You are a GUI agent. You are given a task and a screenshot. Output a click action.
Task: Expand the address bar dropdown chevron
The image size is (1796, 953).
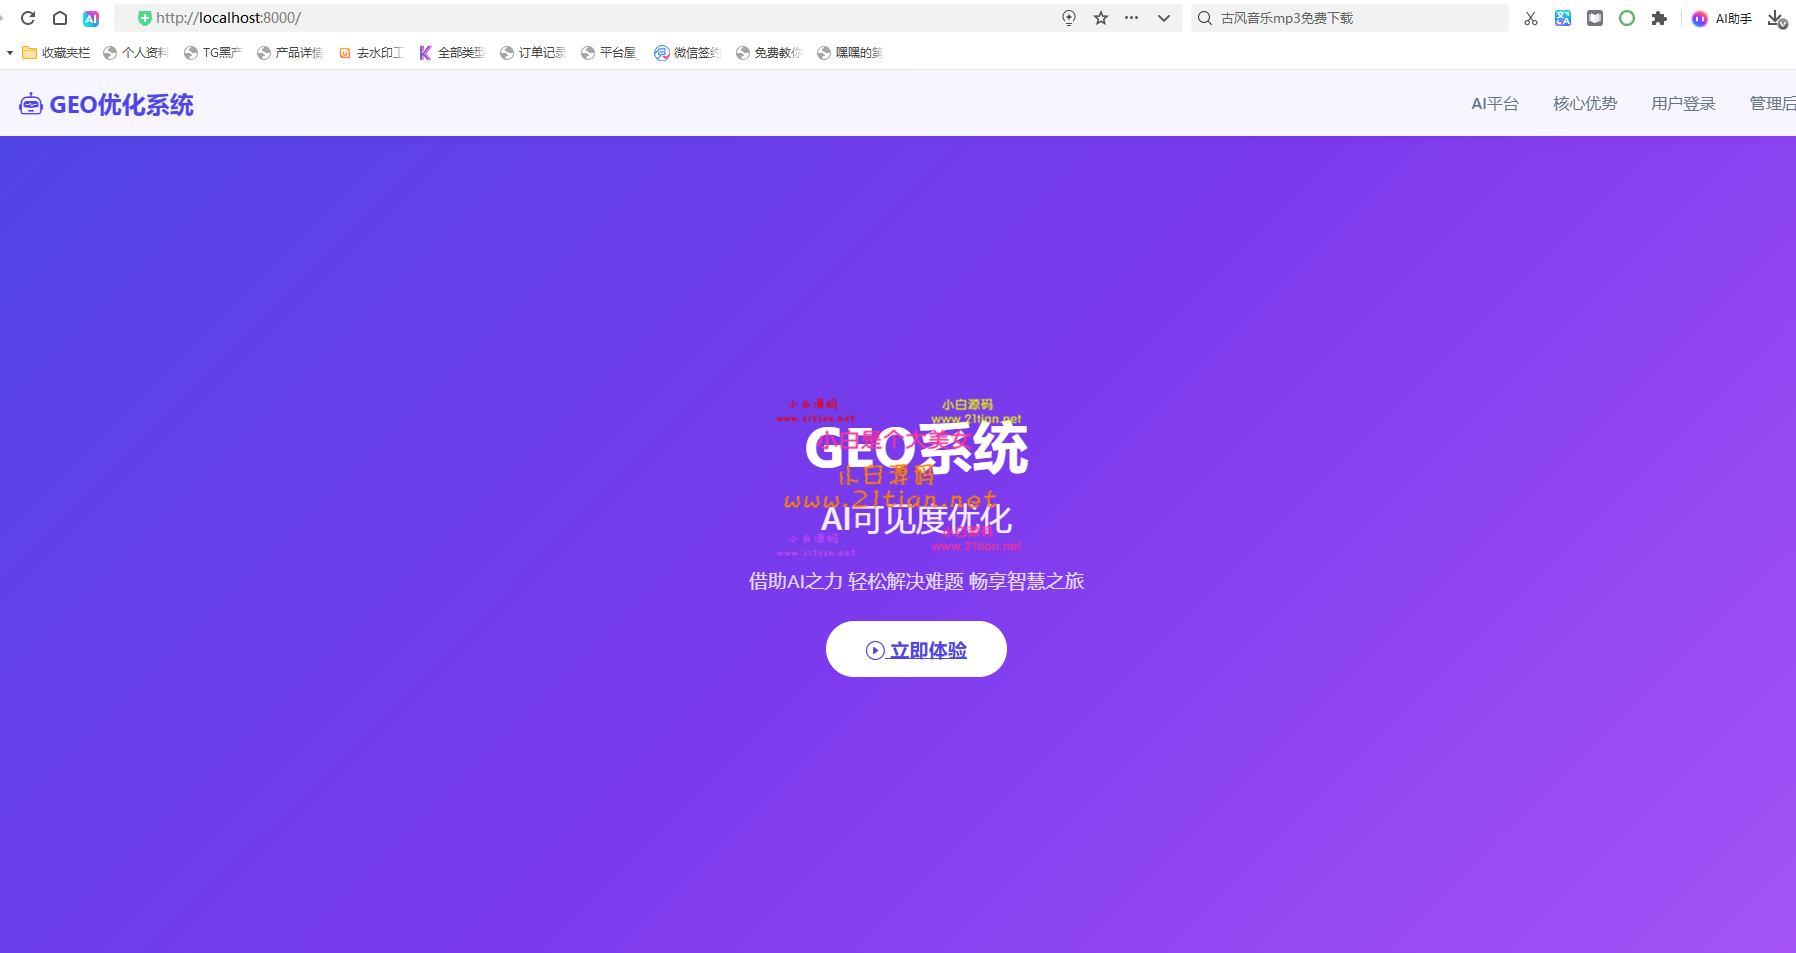(x=1164, y=18)
